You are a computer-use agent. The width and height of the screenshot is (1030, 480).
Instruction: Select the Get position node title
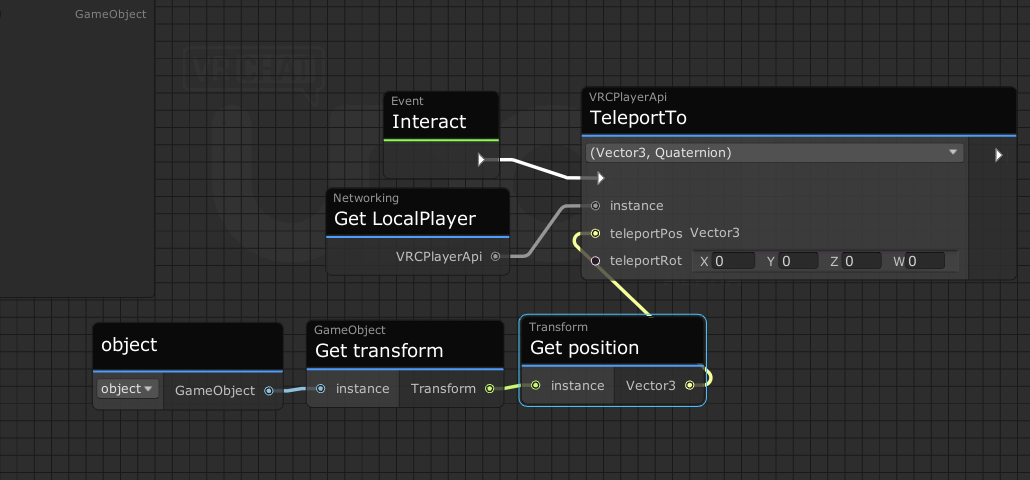point(584,347)
